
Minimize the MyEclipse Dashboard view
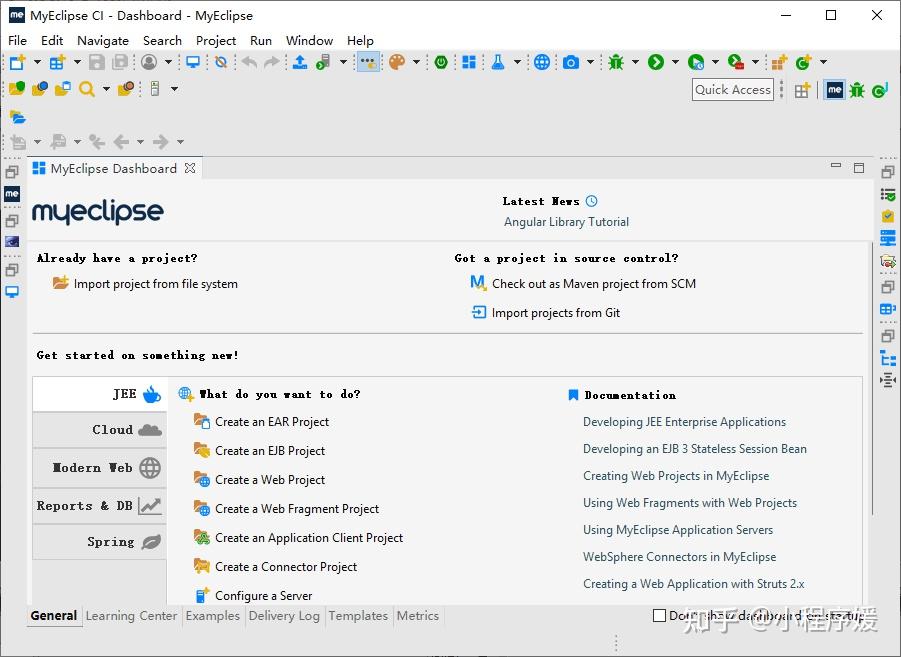(x=836, y=166)
